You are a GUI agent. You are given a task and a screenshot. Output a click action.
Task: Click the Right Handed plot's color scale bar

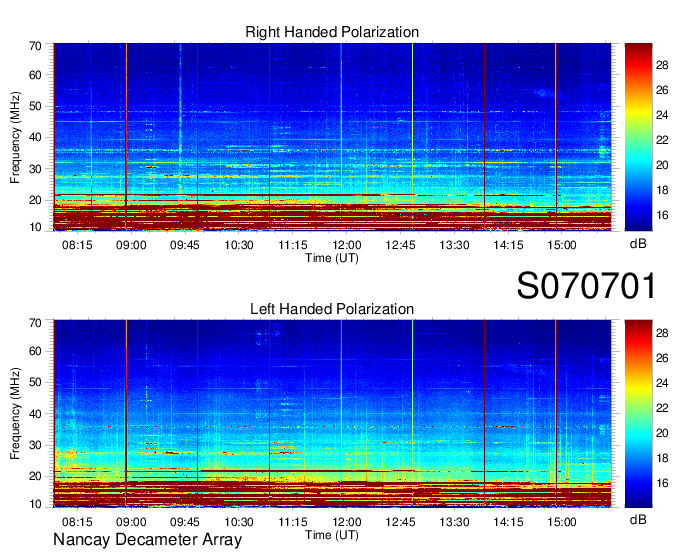[638, 137]
